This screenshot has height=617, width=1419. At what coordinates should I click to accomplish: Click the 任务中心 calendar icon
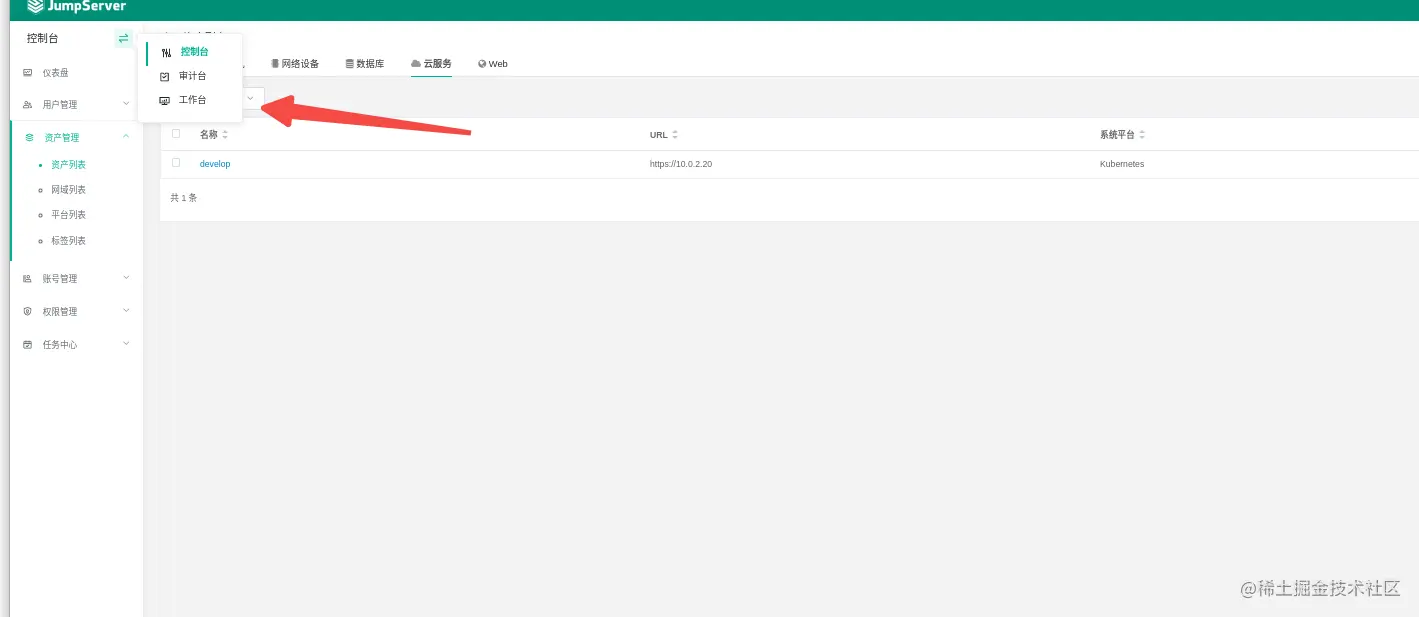click(28, 345)
